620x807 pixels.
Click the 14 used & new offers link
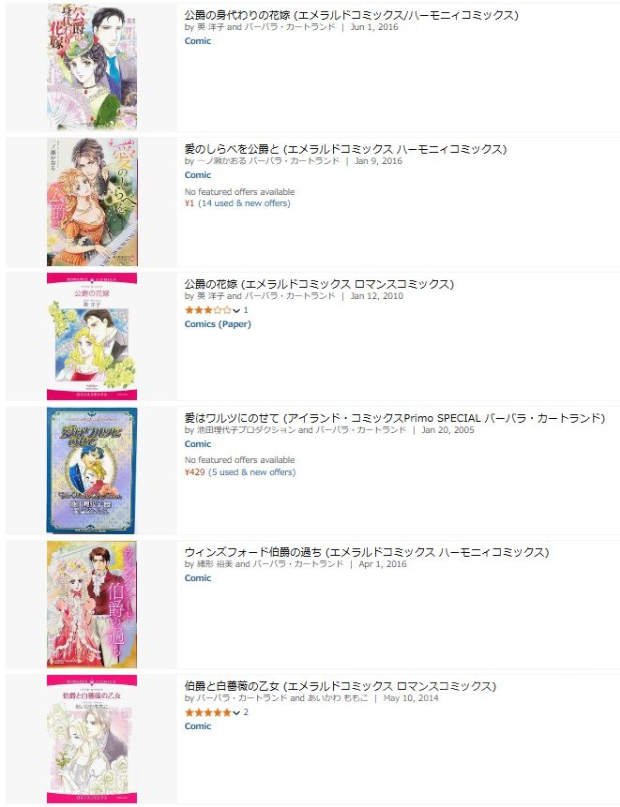tap(244, 203)
